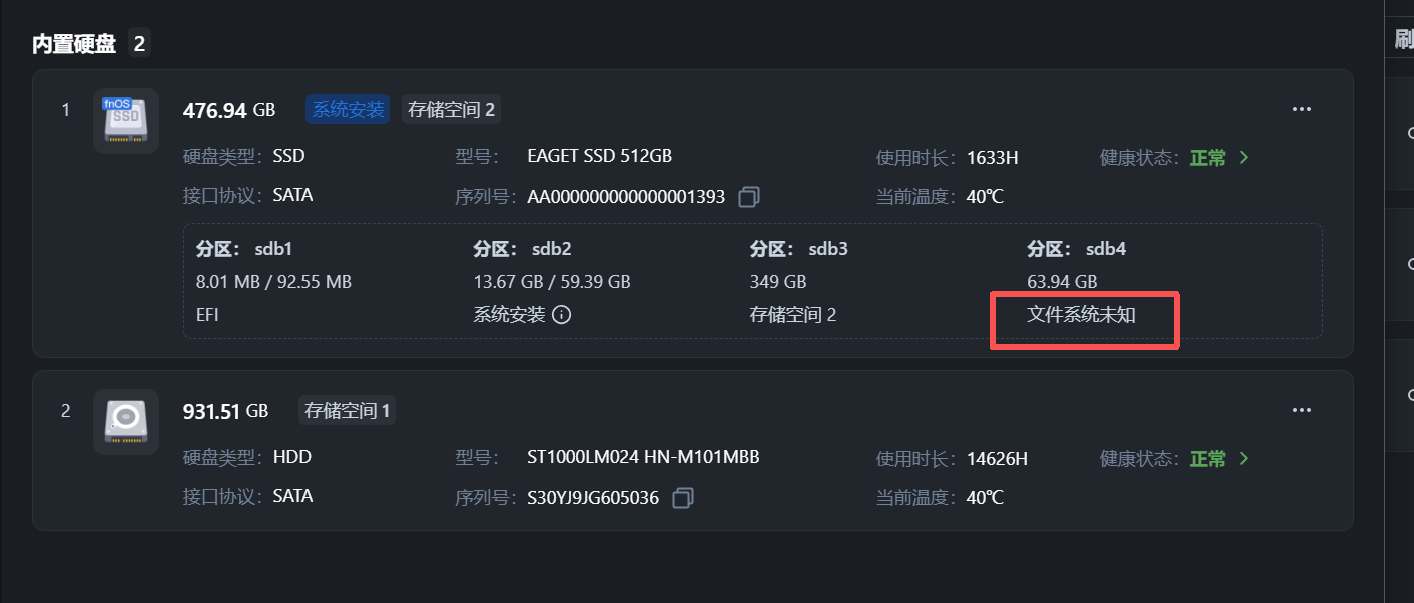Copy the SSD serial number AA000000000000001393
1414x603 pixels.
coord(749,197)
